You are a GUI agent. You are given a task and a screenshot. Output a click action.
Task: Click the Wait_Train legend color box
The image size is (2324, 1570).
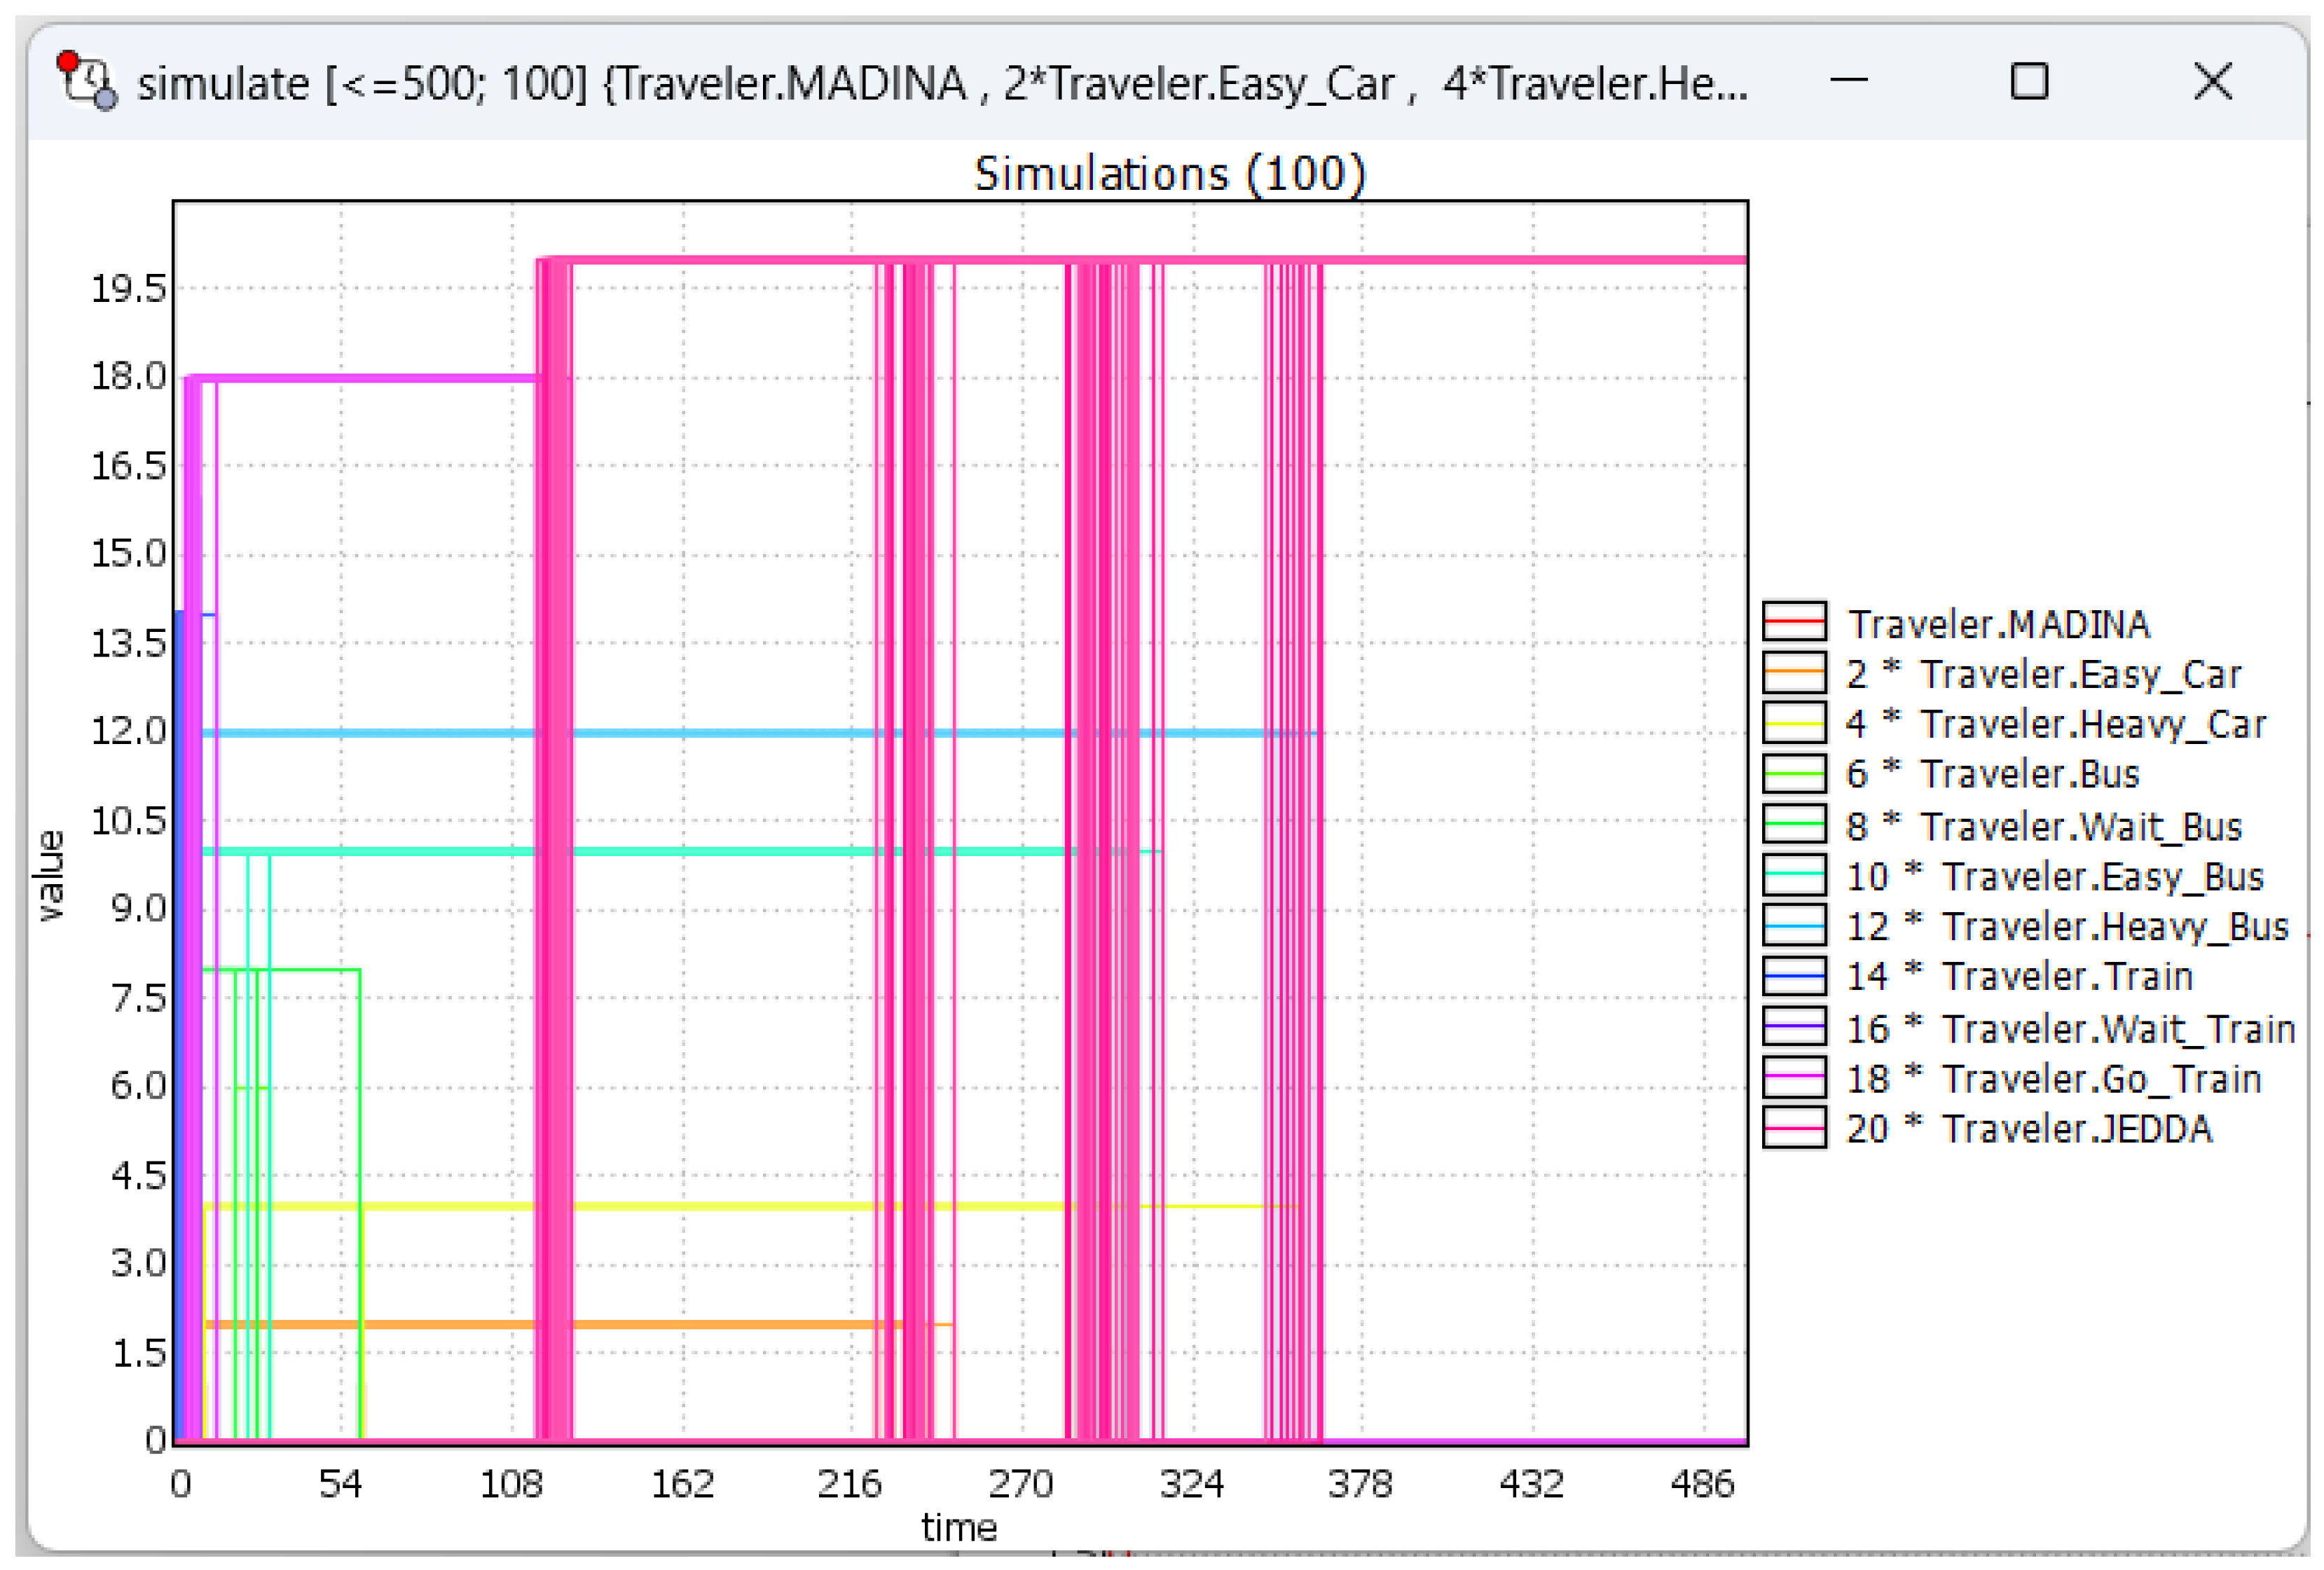pos(1794,1027)
